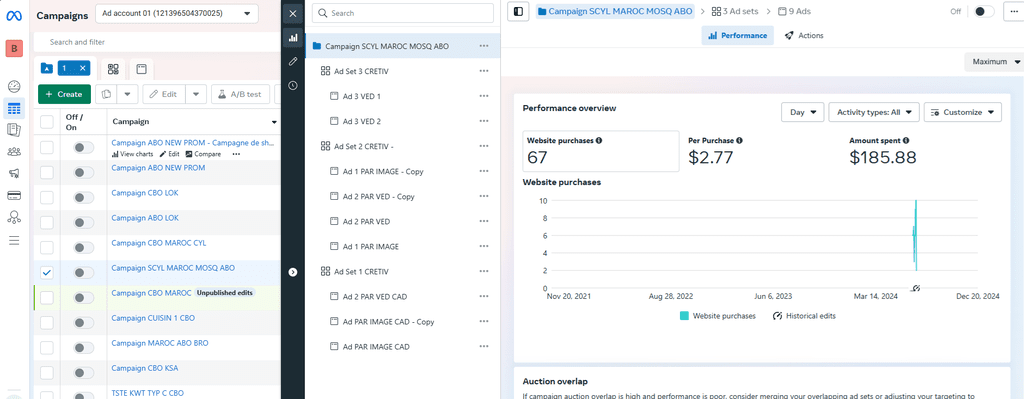Open the all tools hamburger menu
1024x399 pixels.
pos(14,240)
